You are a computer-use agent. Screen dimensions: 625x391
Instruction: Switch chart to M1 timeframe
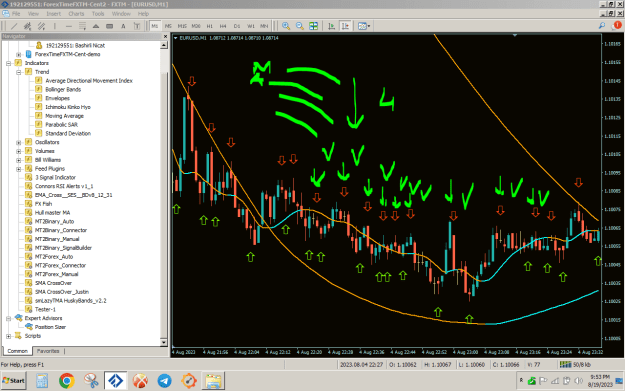(155, 26)
